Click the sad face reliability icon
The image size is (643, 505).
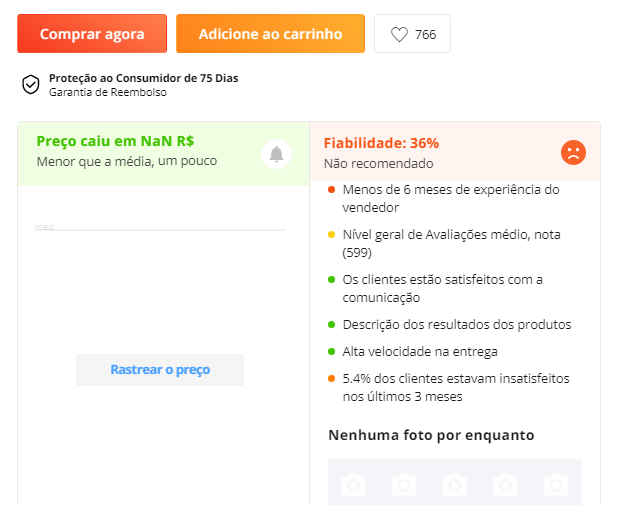pyautogui.click(x=573, y=153)
